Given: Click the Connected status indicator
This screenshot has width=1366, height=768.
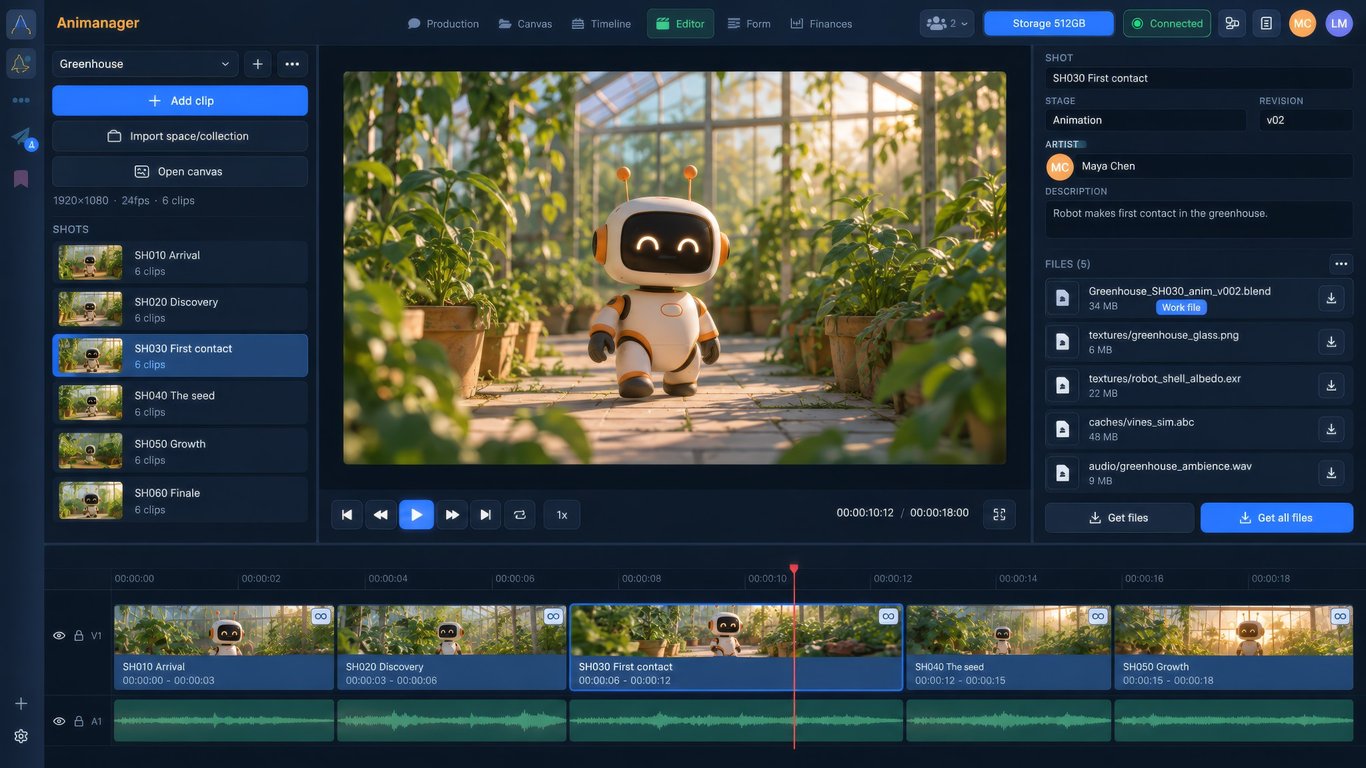Looking at the screenshot, I should [1167, 23].
